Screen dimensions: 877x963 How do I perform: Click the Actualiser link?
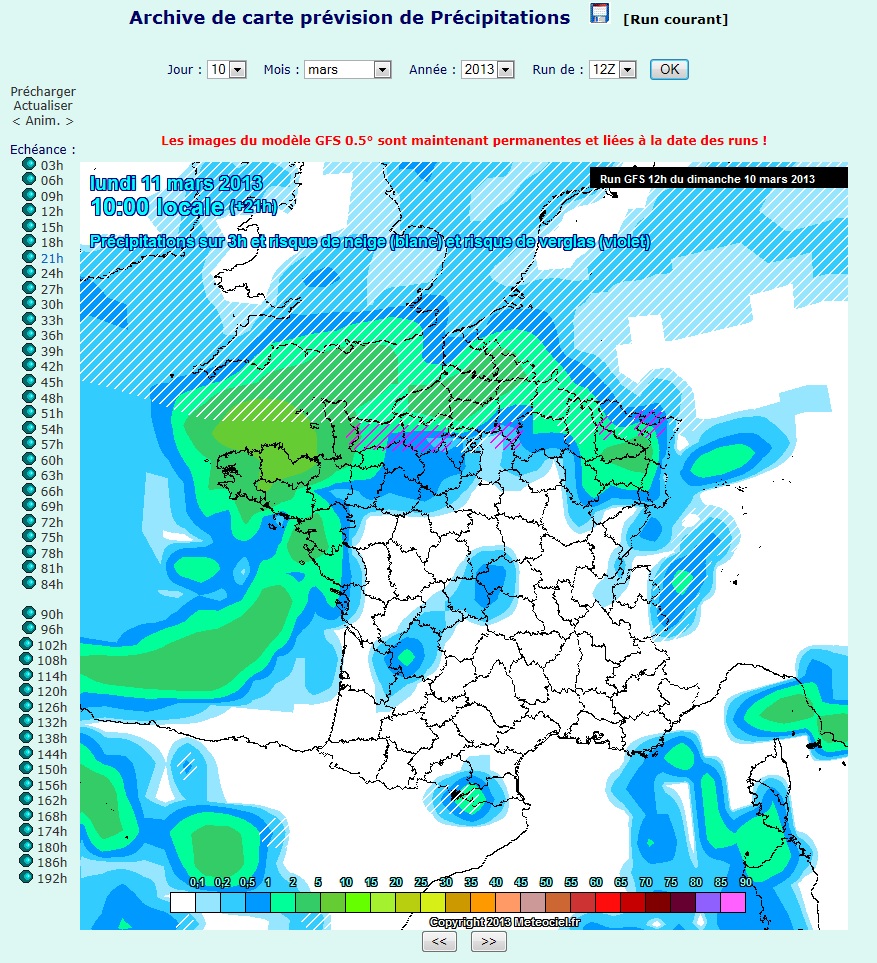(43, 106)
